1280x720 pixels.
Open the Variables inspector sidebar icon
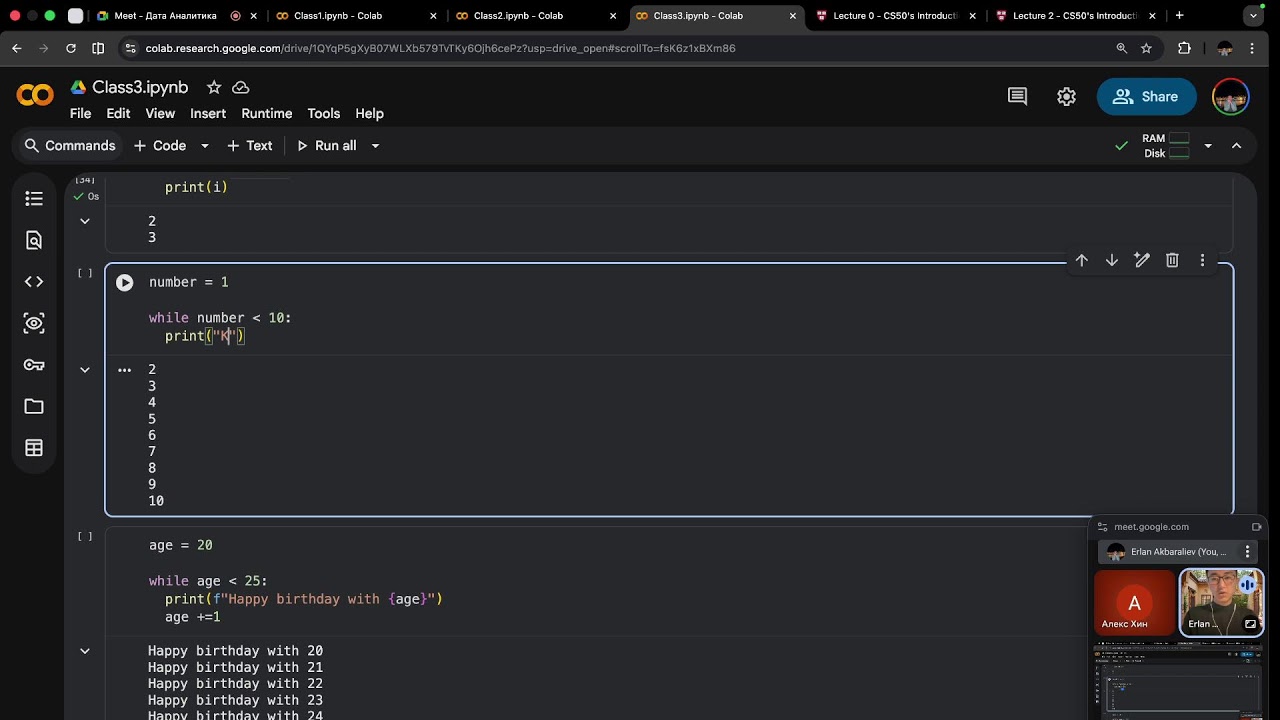(x=34, y=323)
